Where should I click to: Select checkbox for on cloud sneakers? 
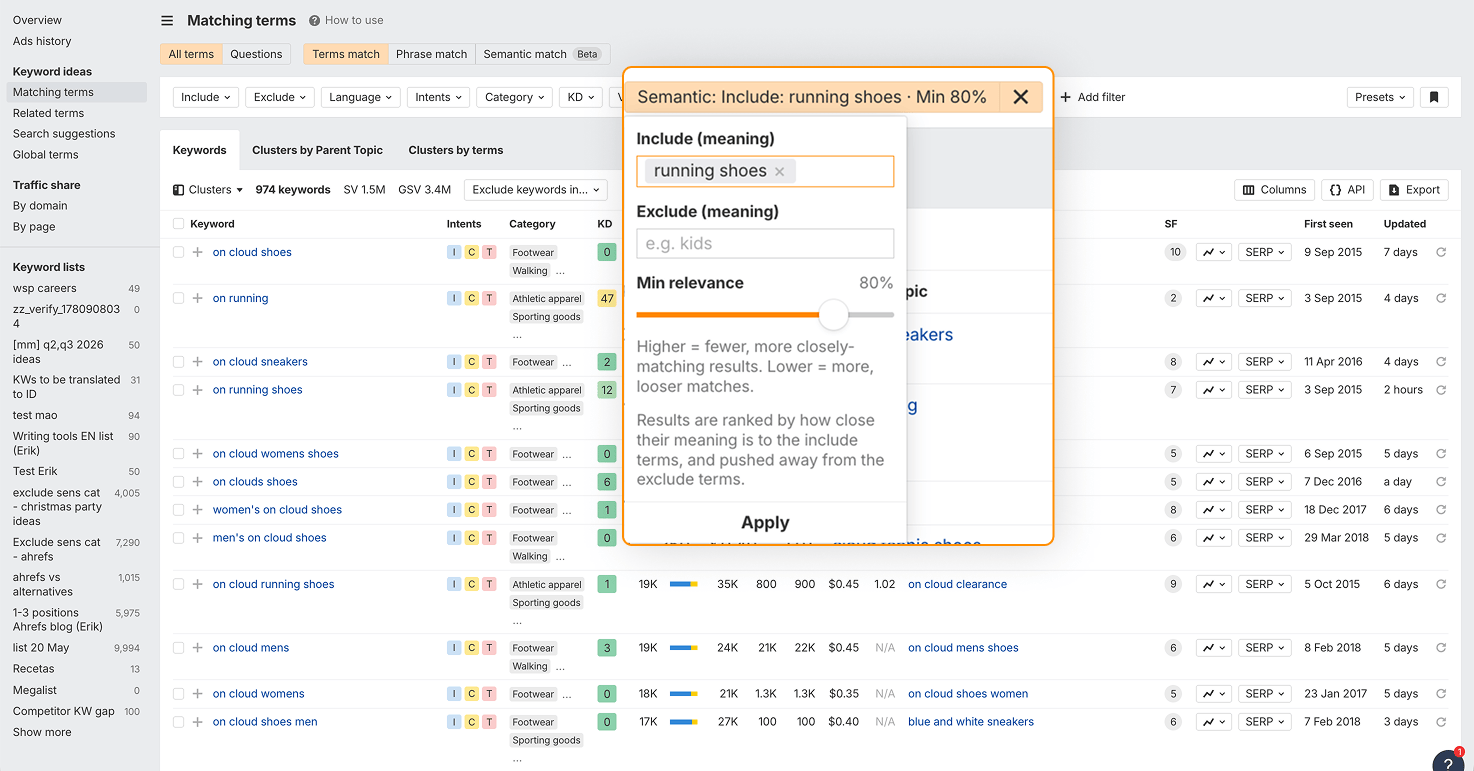tap(178, 362)
